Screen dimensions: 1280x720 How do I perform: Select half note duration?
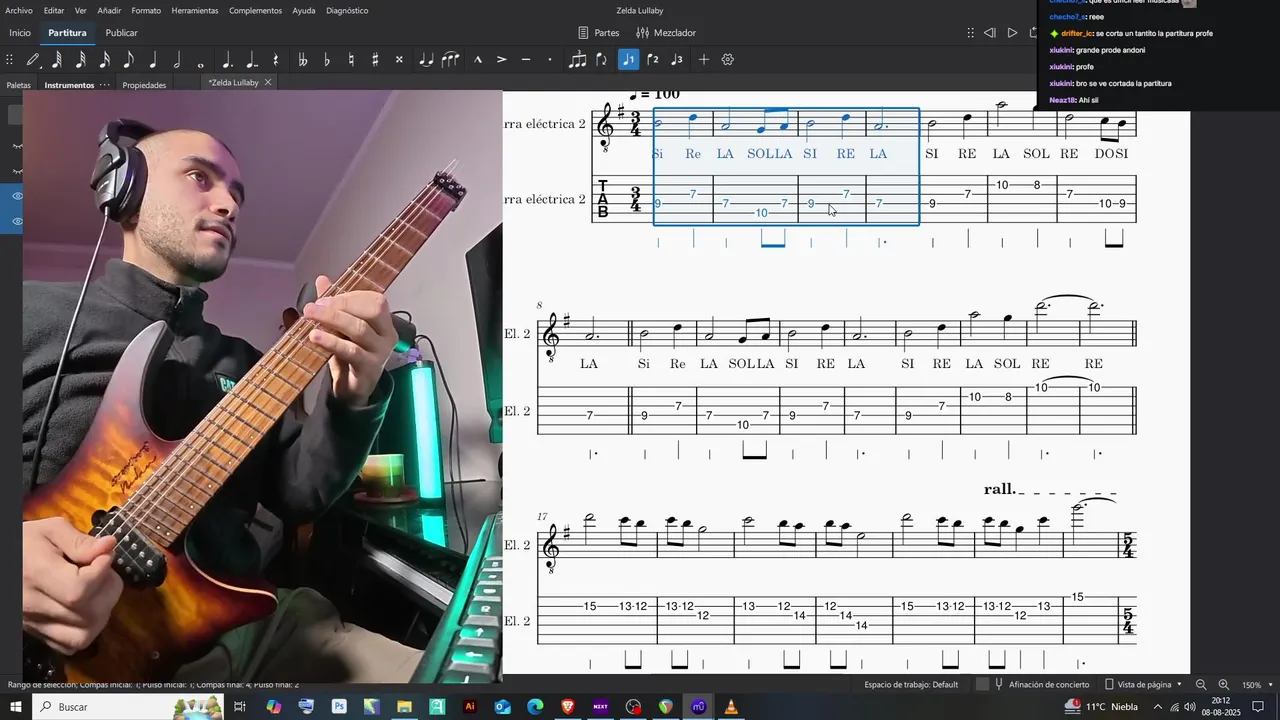[x=177, y=60]
